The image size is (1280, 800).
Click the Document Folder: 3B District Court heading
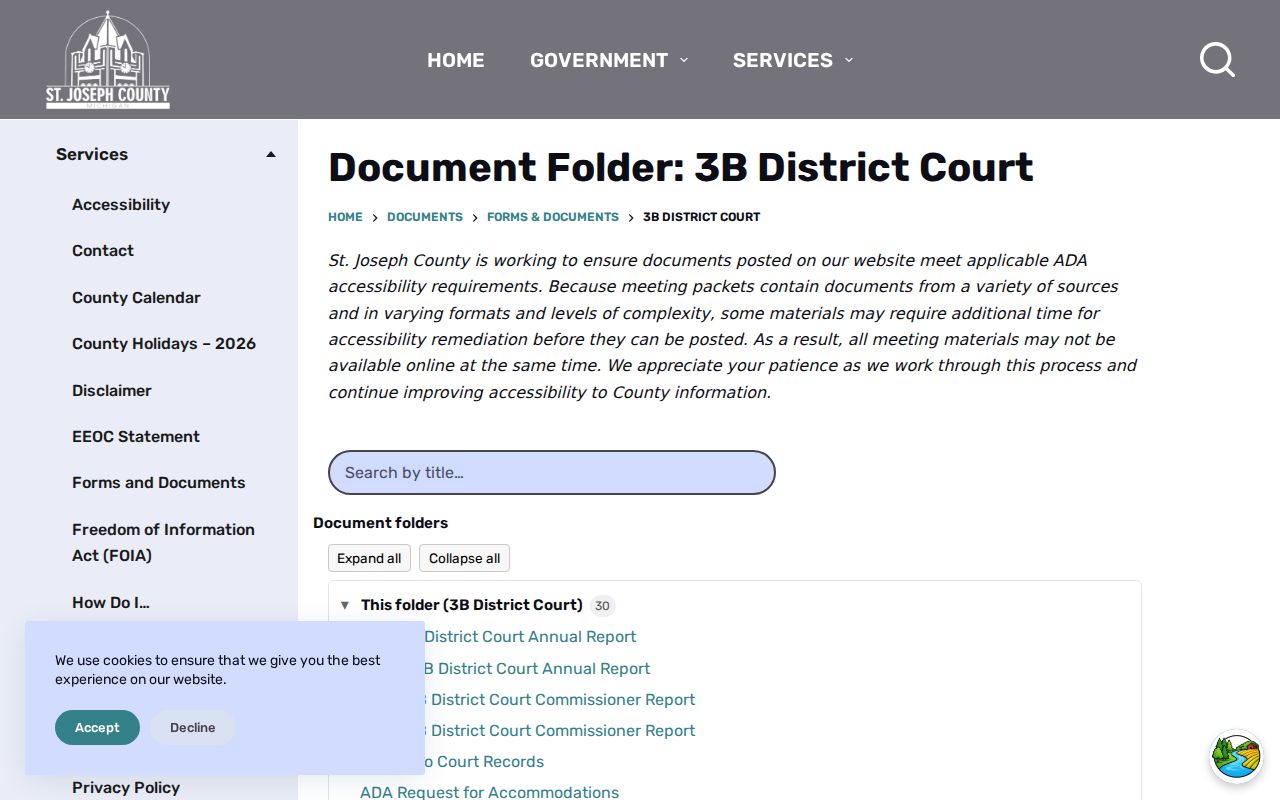click(x=681, y=167)
